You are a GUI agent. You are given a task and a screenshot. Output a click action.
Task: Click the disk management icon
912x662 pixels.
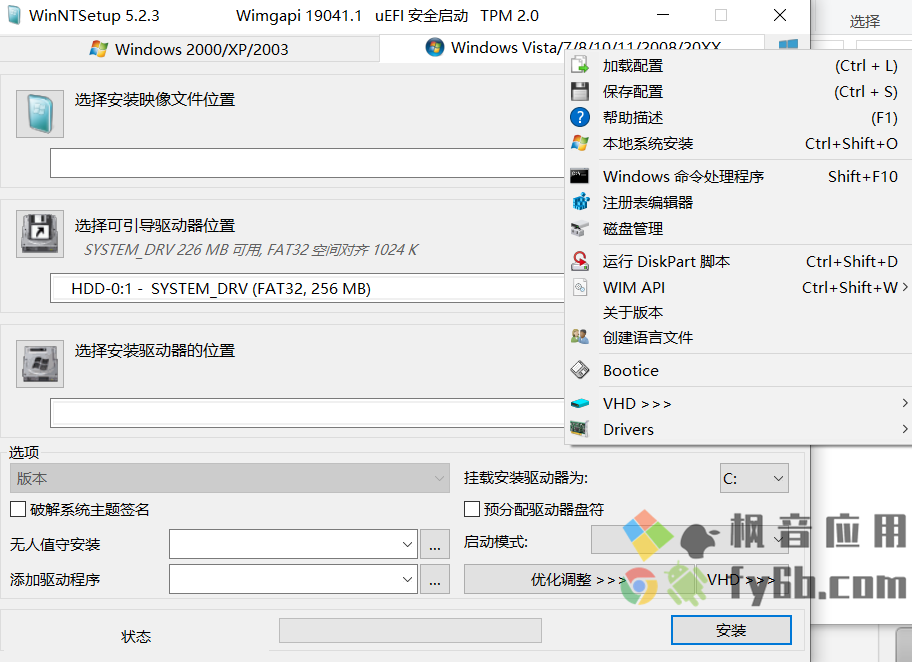coord(580,229)
